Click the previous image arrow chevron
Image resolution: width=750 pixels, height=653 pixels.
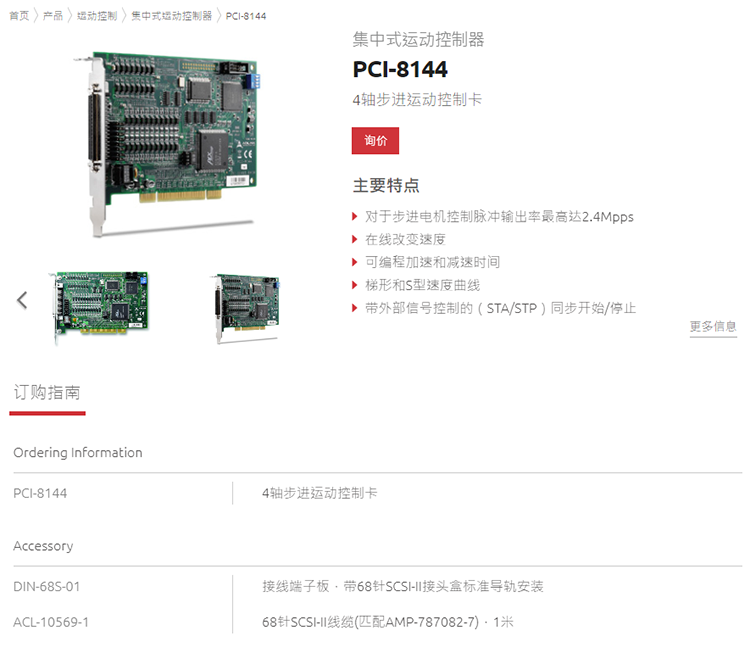coord(22,300)
